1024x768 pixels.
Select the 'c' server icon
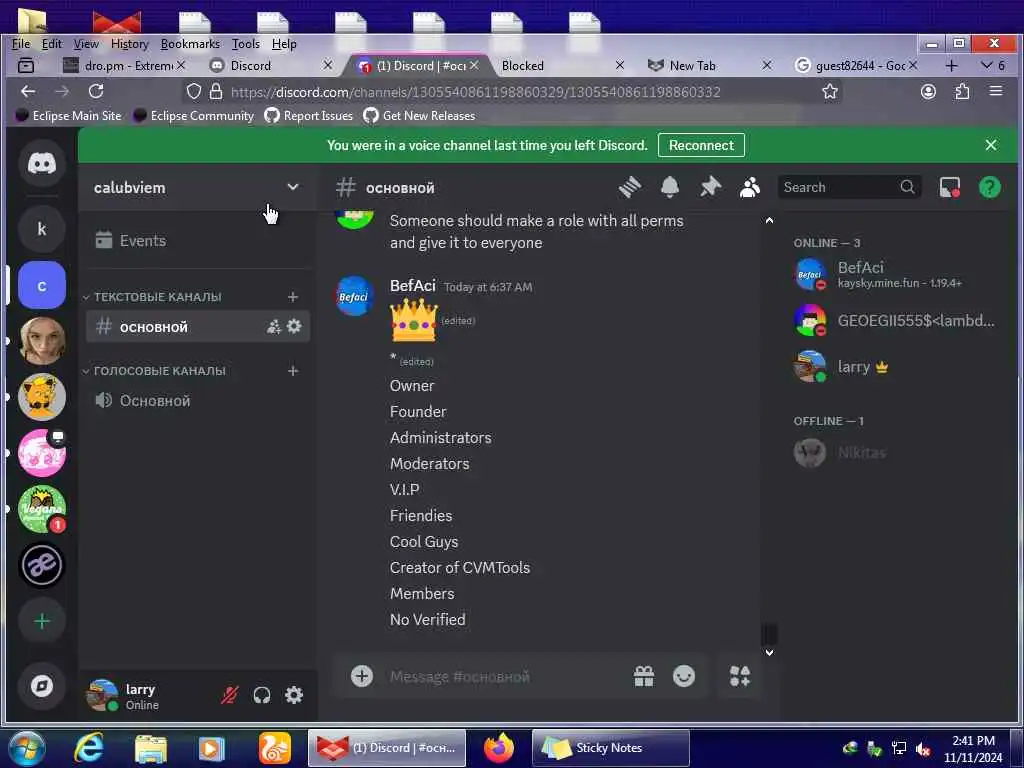[x=42, y=285]
